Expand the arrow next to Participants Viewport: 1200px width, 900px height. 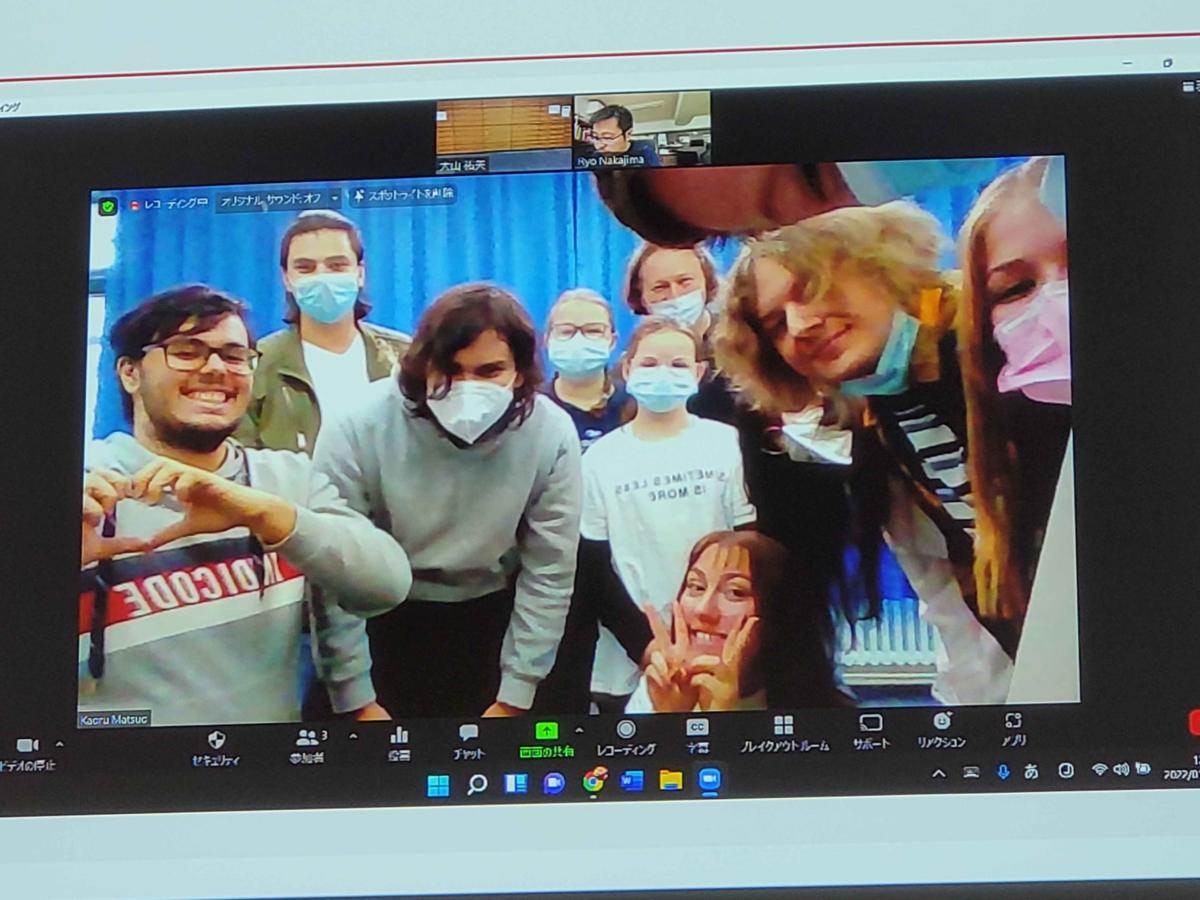352,736
